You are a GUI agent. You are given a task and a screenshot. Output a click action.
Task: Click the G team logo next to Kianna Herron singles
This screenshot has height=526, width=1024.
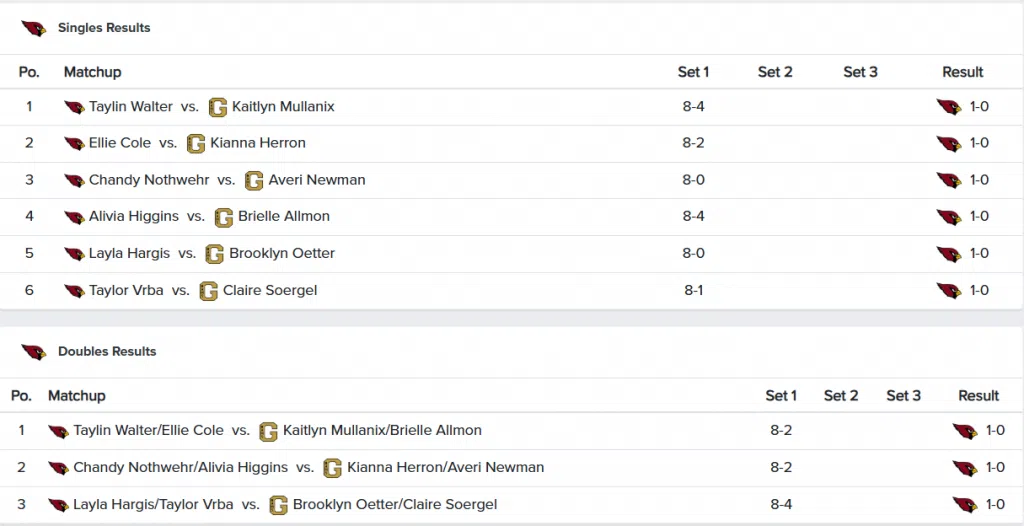[x=196, y=143]
